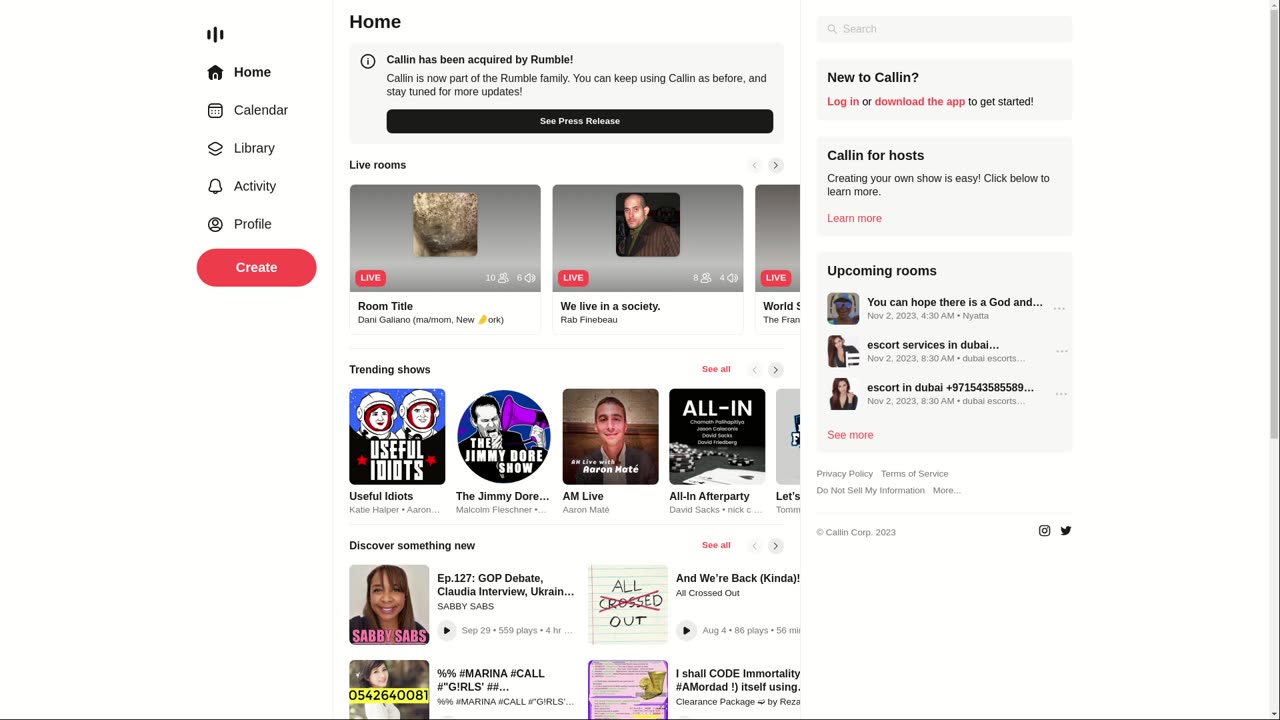Screen dimensions: 1280x720
Task: Click the Search input field
Action: [x=944, y=29]
